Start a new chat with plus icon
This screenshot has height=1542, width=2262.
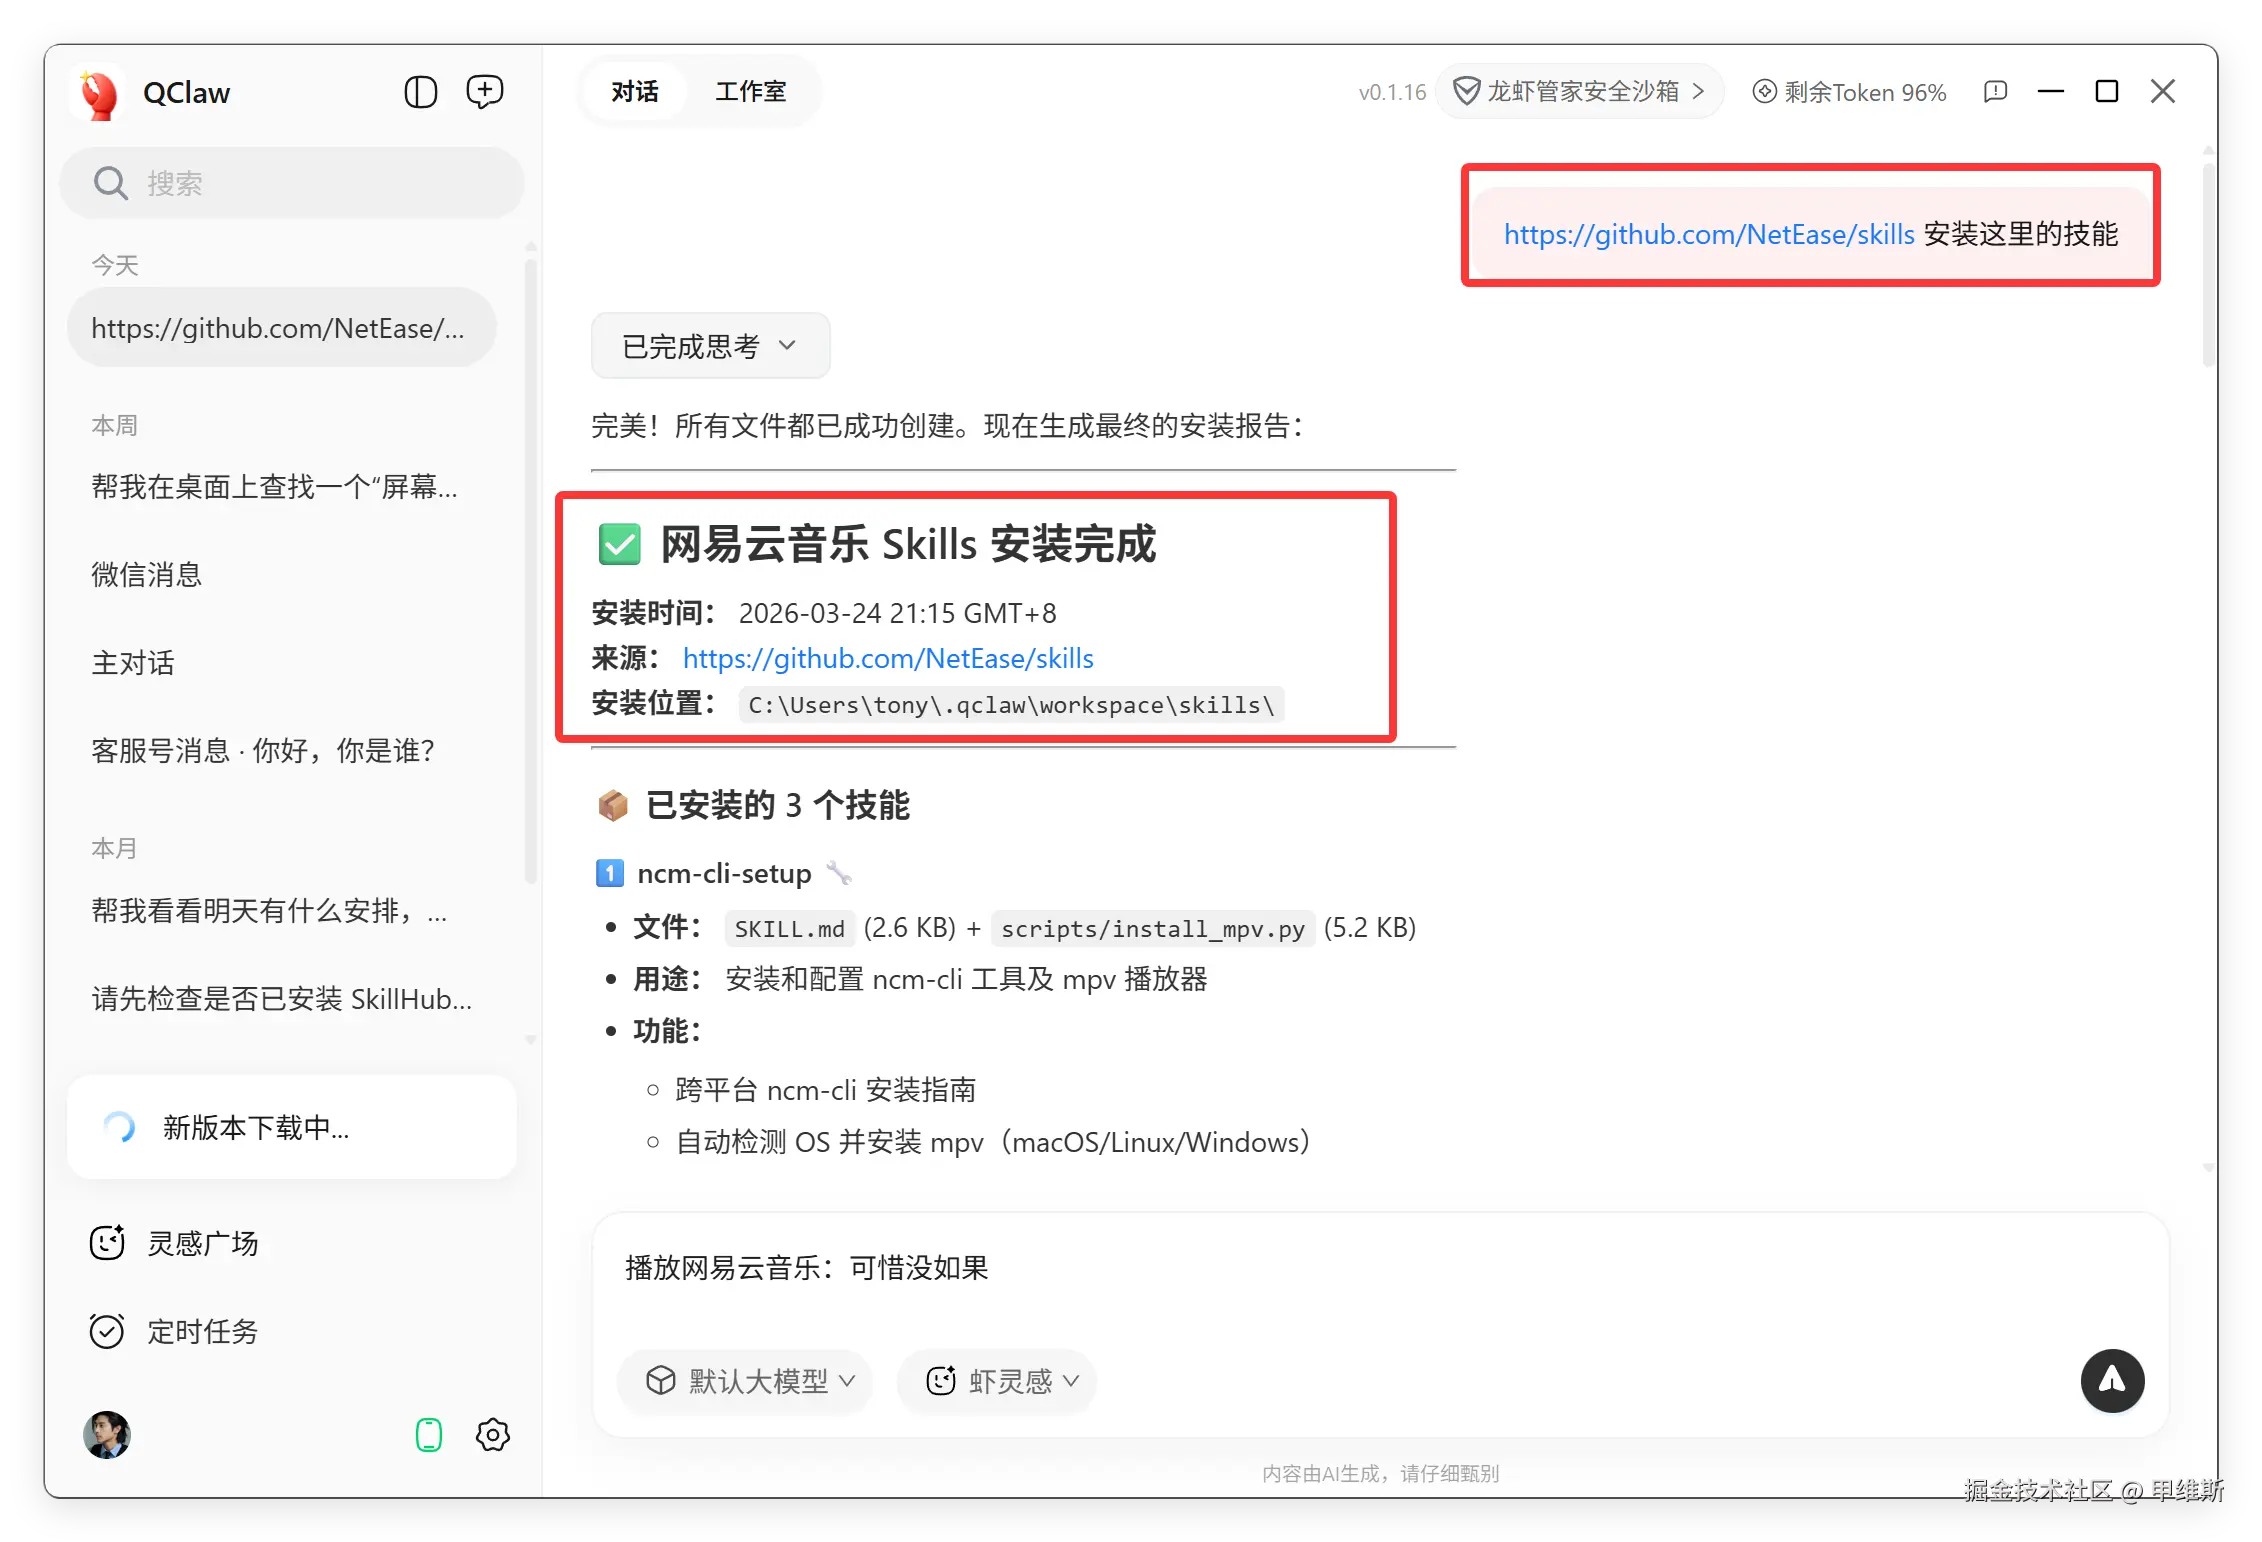click(x=485, y=92)
